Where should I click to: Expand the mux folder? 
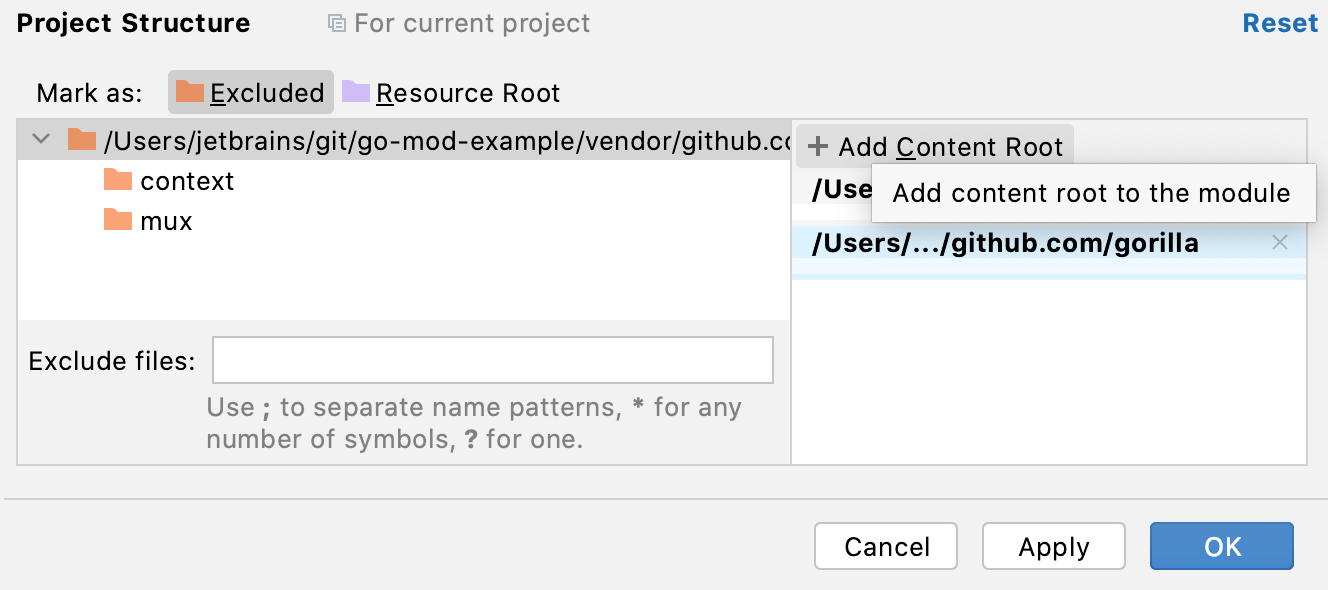point(165,221)
